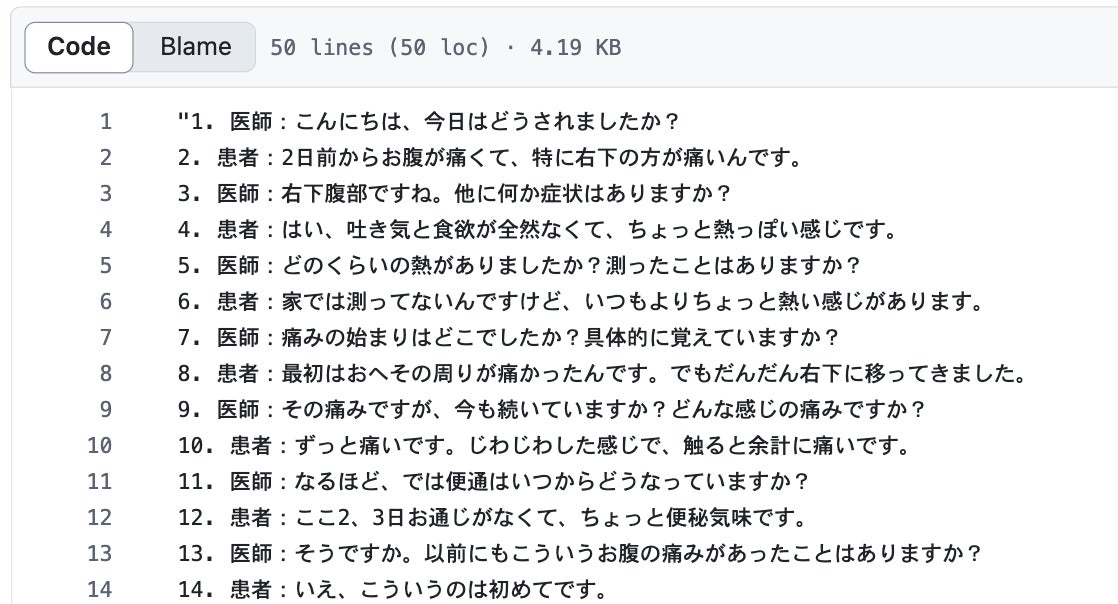Select line number 12

100,518
